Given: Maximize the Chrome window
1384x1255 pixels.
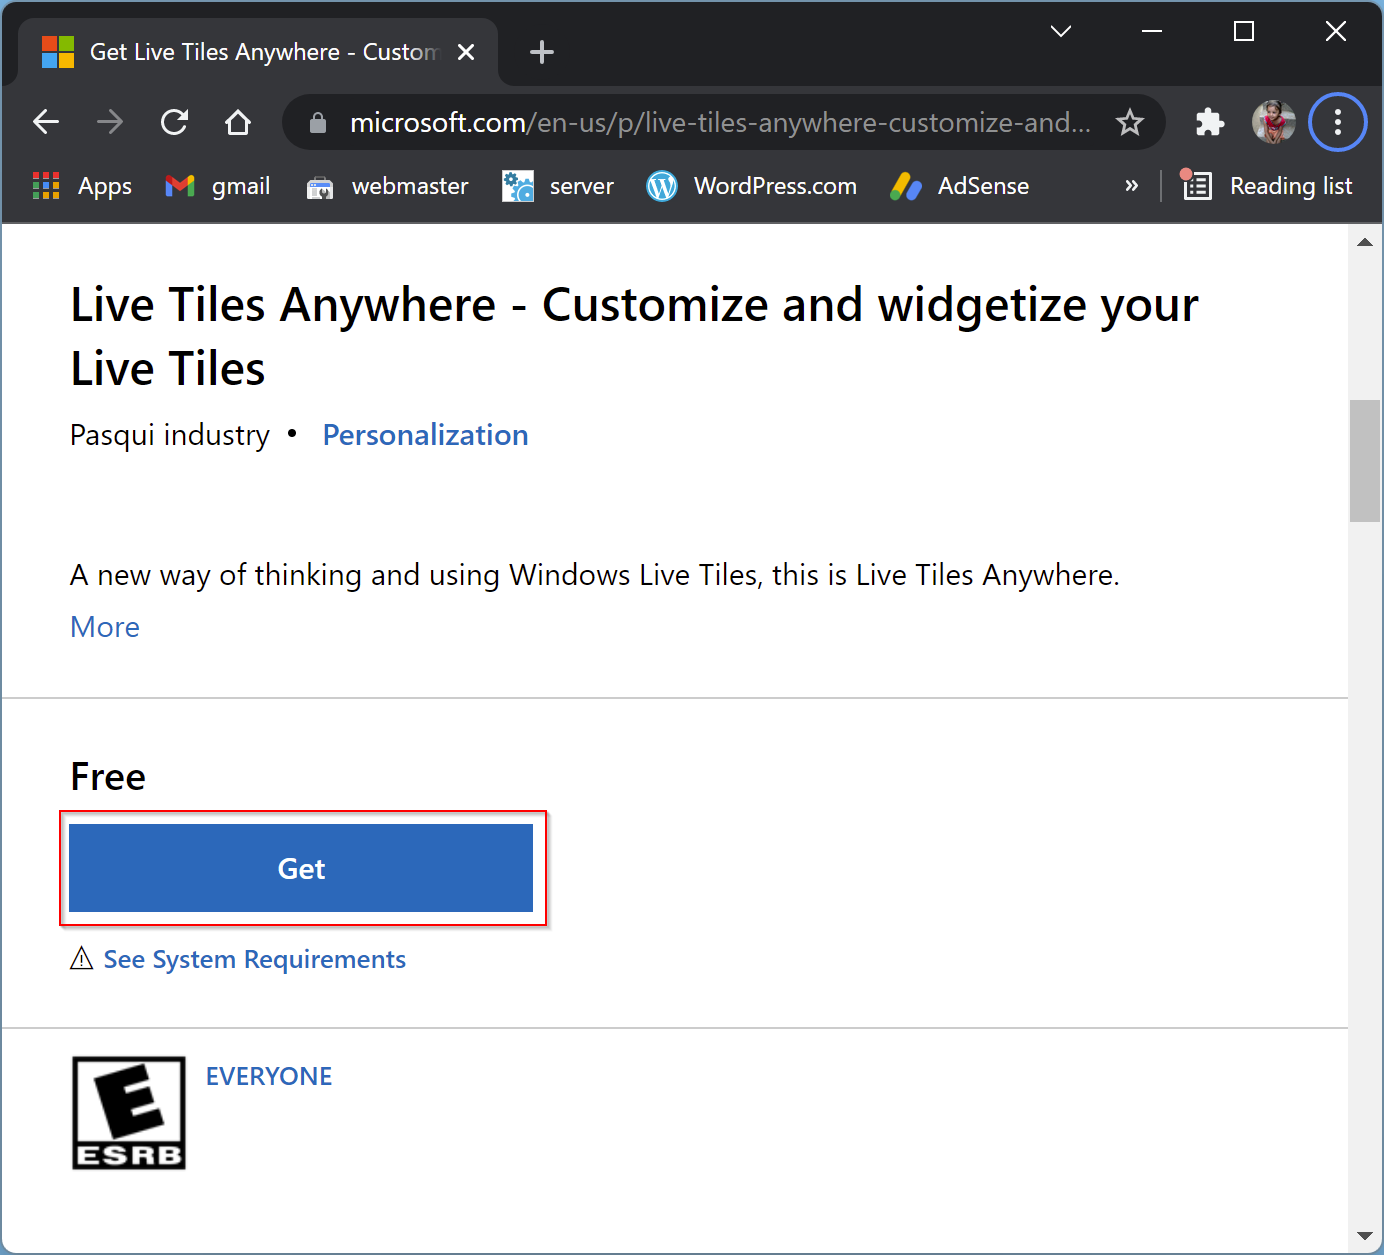Looking at the screenshot, I should (1244, 31).
